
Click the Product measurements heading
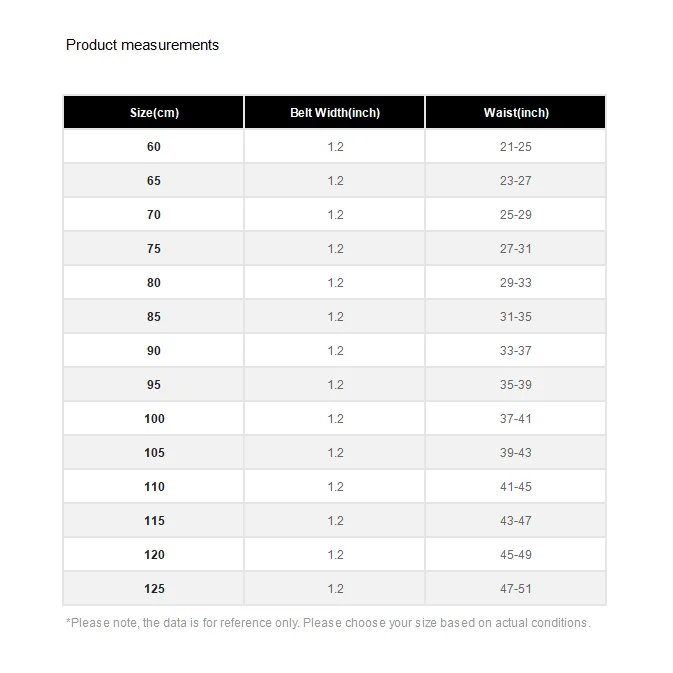click(x=142, y=45)
